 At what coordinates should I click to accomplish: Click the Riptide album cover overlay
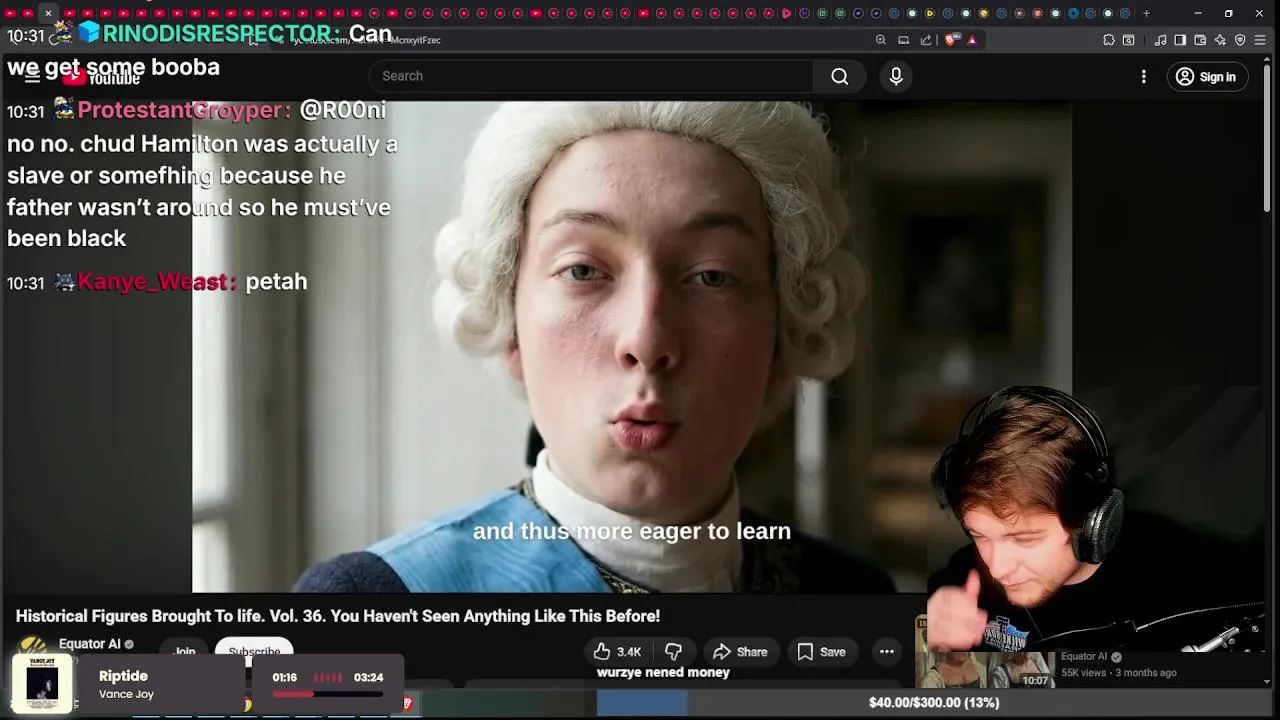tap(42, 684)
